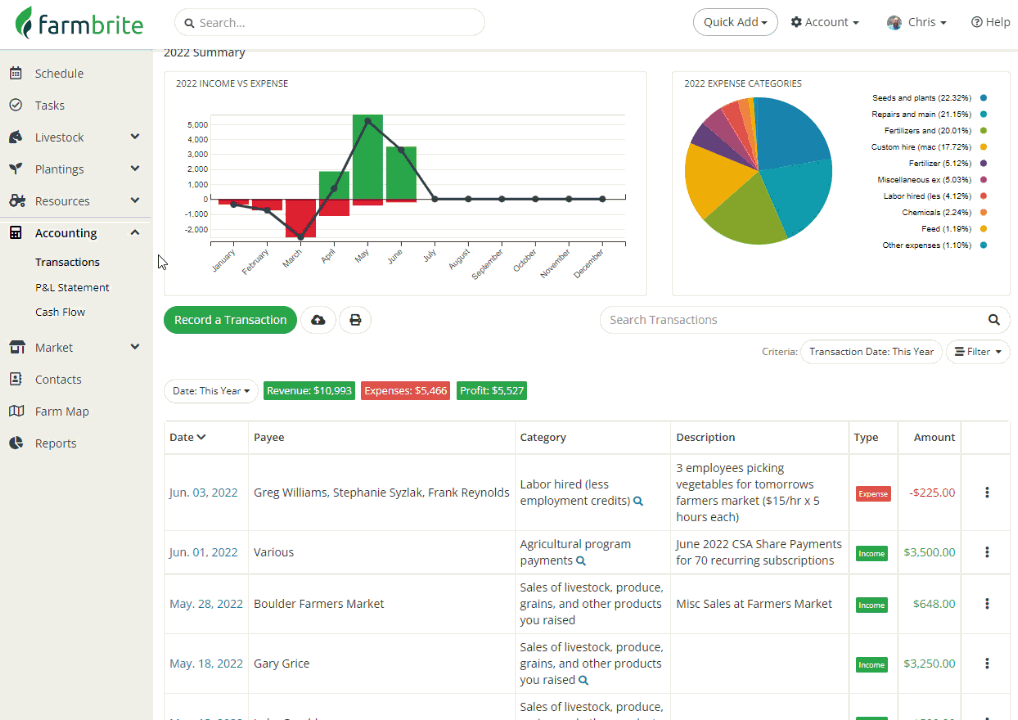Click Record a Transaction button
The height and width of the screenshot is (720, 1018).
pyautogui.click(x=230, y=320)
